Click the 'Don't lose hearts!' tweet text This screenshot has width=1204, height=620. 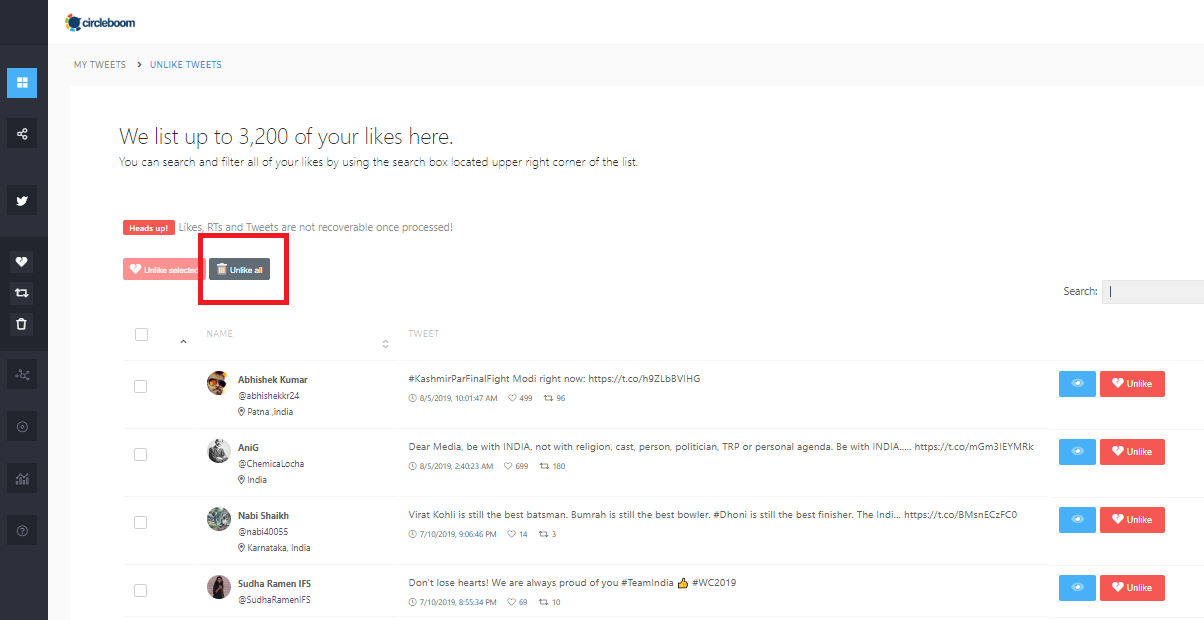[572, 583]
